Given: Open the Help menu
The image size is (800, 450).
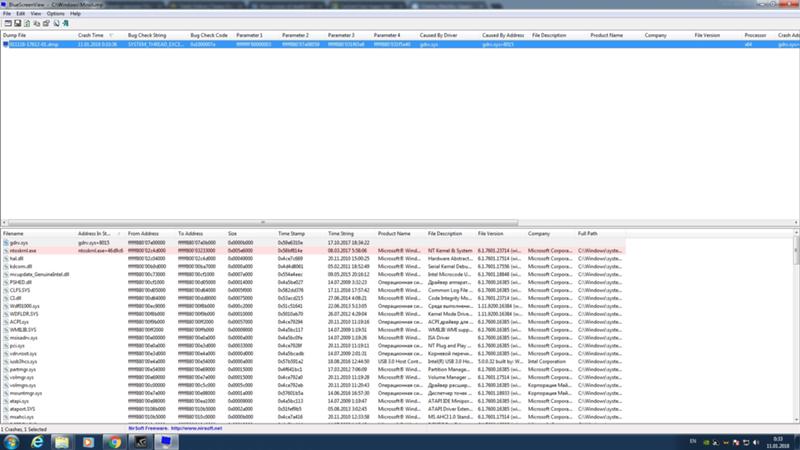Looking at the screenshot, I should pyautogui.click(x=76, y=14).
